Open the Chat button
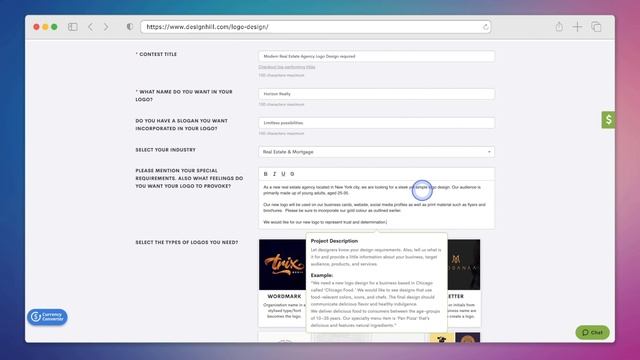 (592, 332)
